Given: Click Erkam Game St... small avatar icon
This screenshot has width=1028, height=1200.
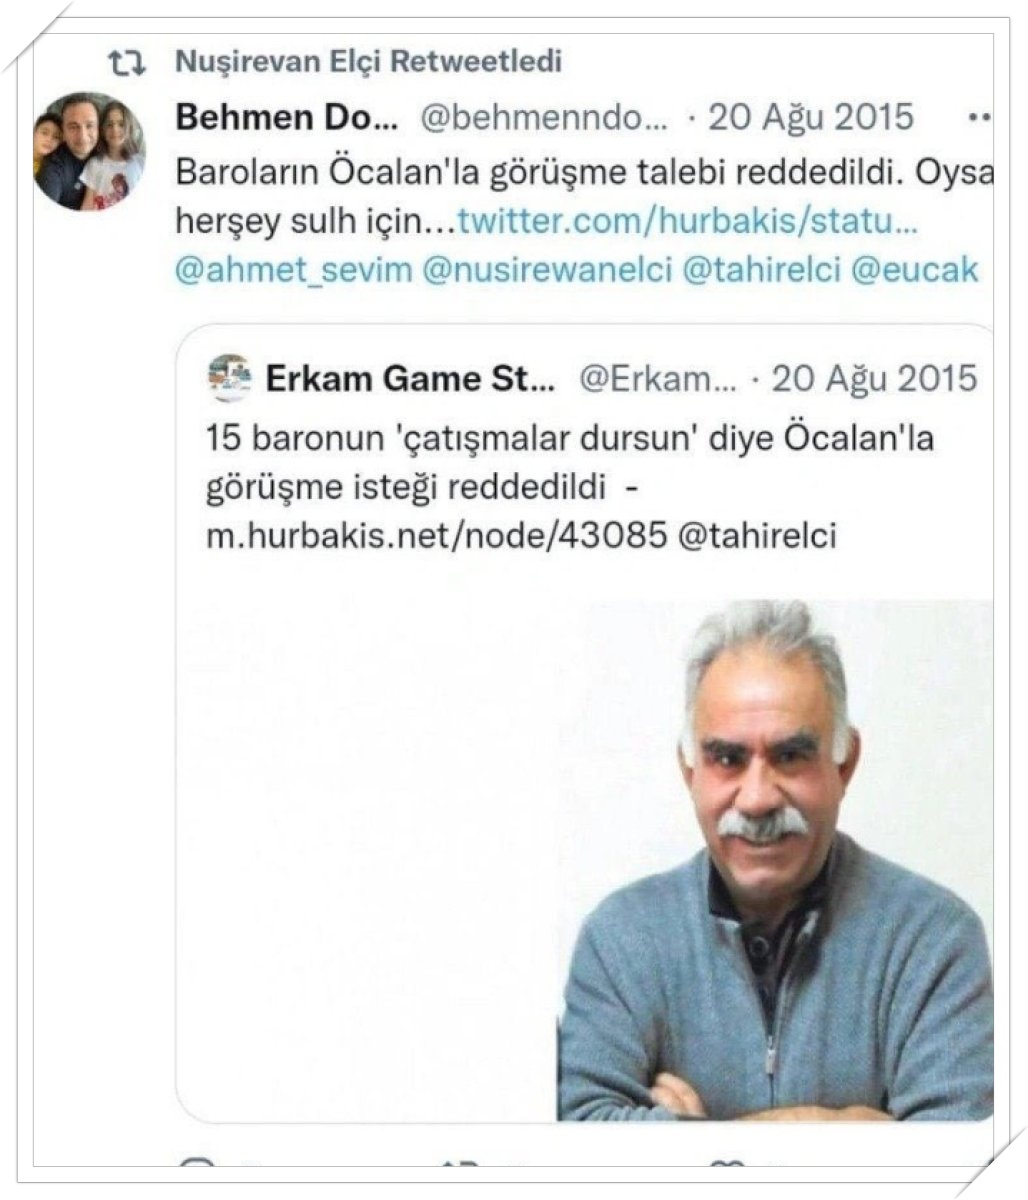Looking at the screenshot, I should tap(230, 379).
